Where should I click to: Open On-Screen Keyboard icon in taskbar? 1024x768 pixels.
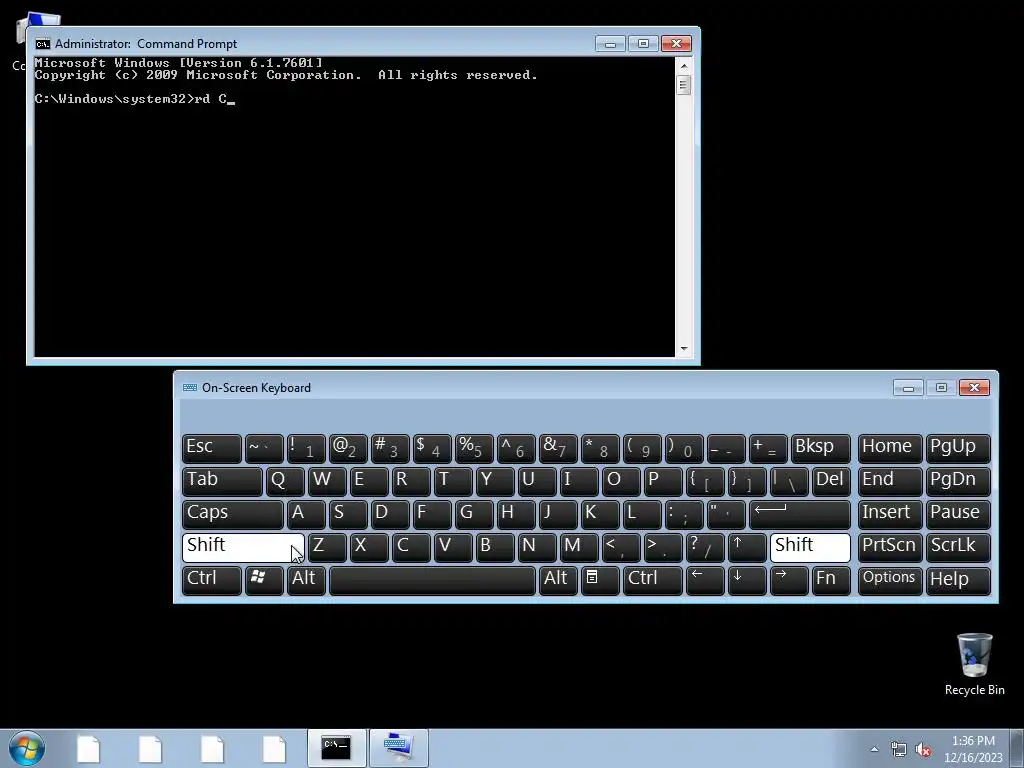(399, 748)
